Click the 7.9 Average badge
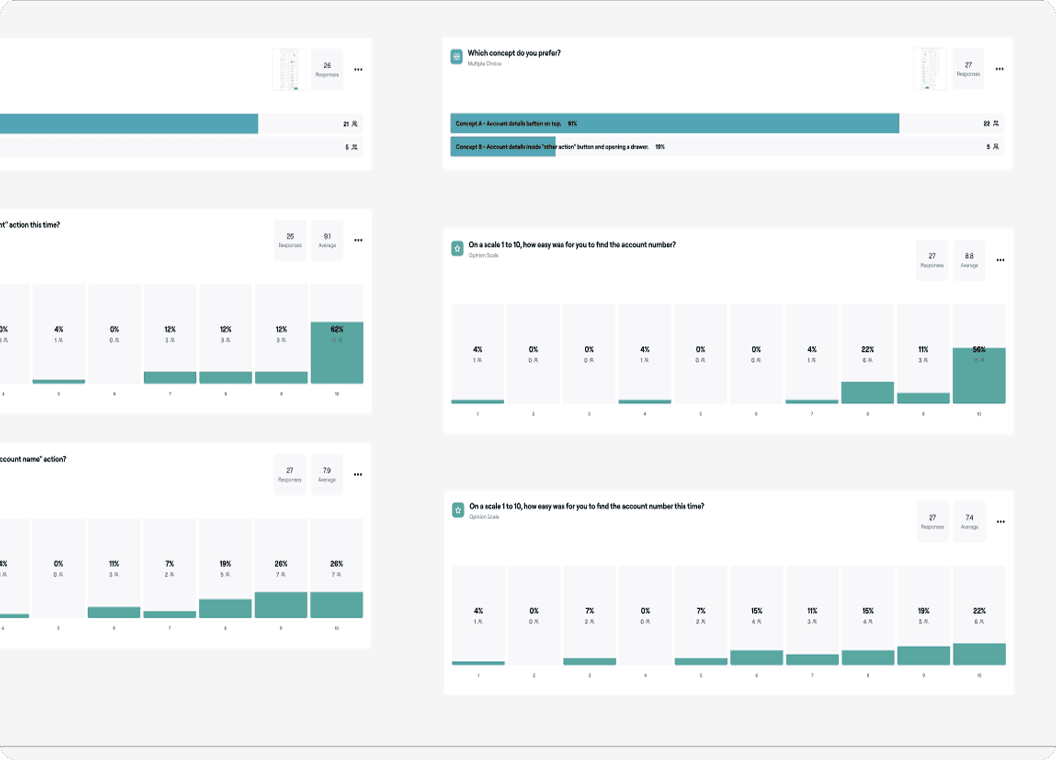The height and width of the screenshot is (760, 1056). pos(327,474)
